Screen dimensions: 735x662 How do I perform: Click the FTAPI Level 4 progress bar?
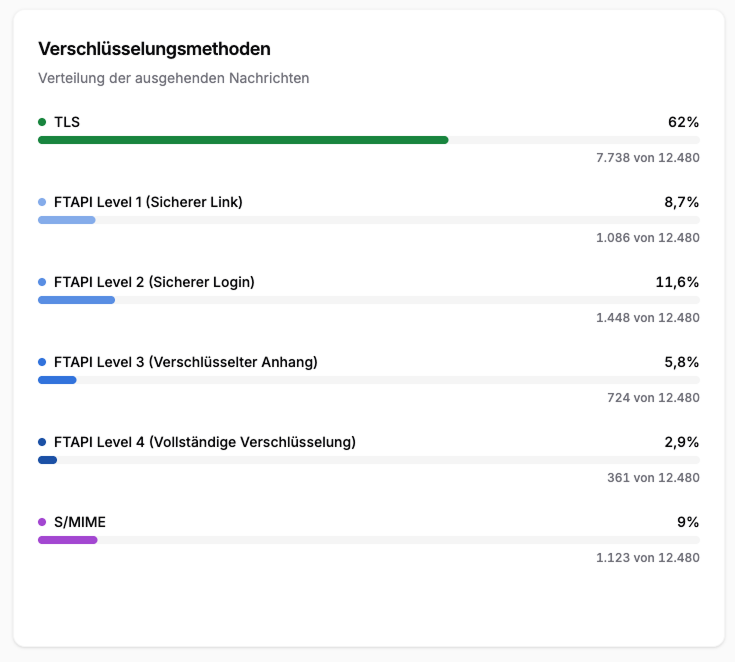pos(368,460)
